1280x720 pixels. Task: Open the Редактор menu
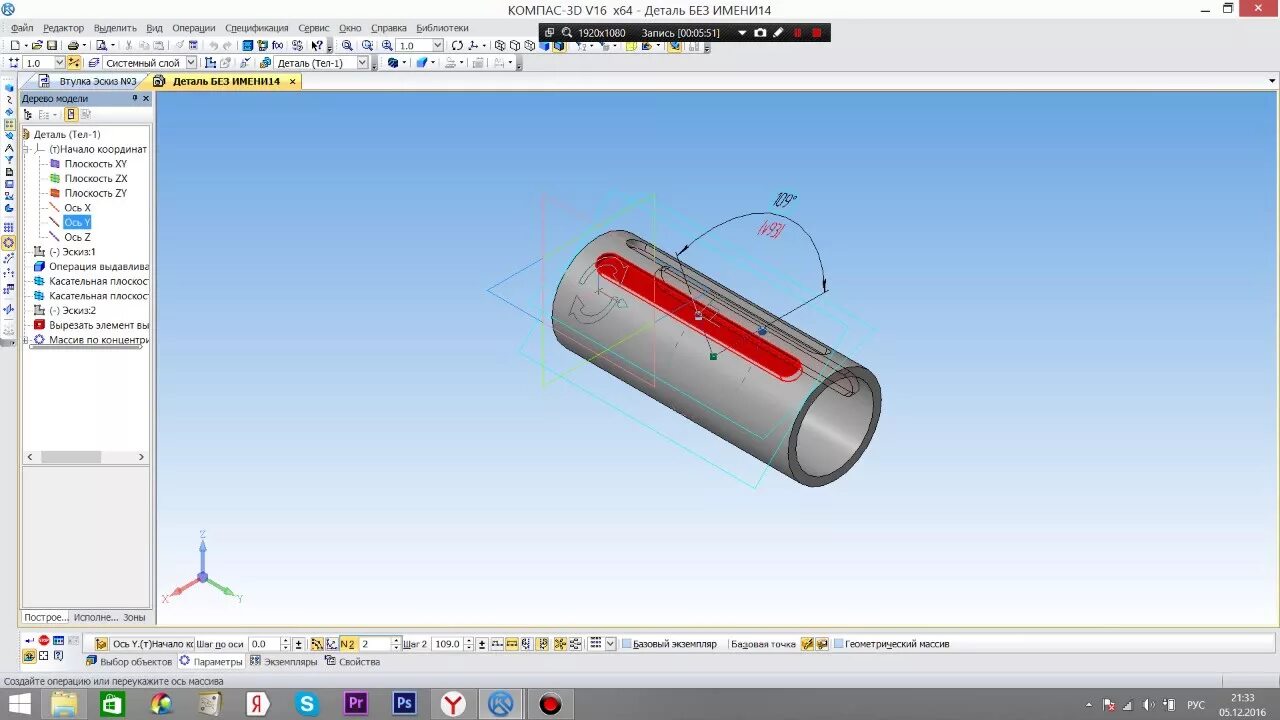coord(64,28)
